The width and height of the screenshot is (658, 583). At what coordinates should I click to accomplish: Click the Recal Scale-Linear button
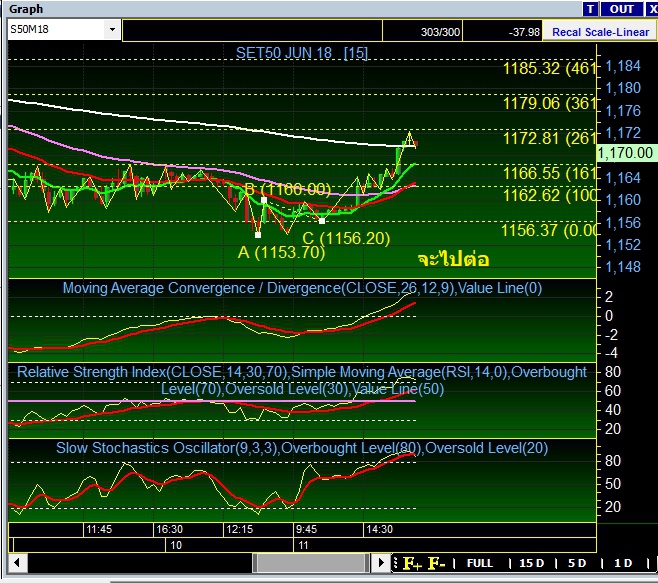[600, 32]
